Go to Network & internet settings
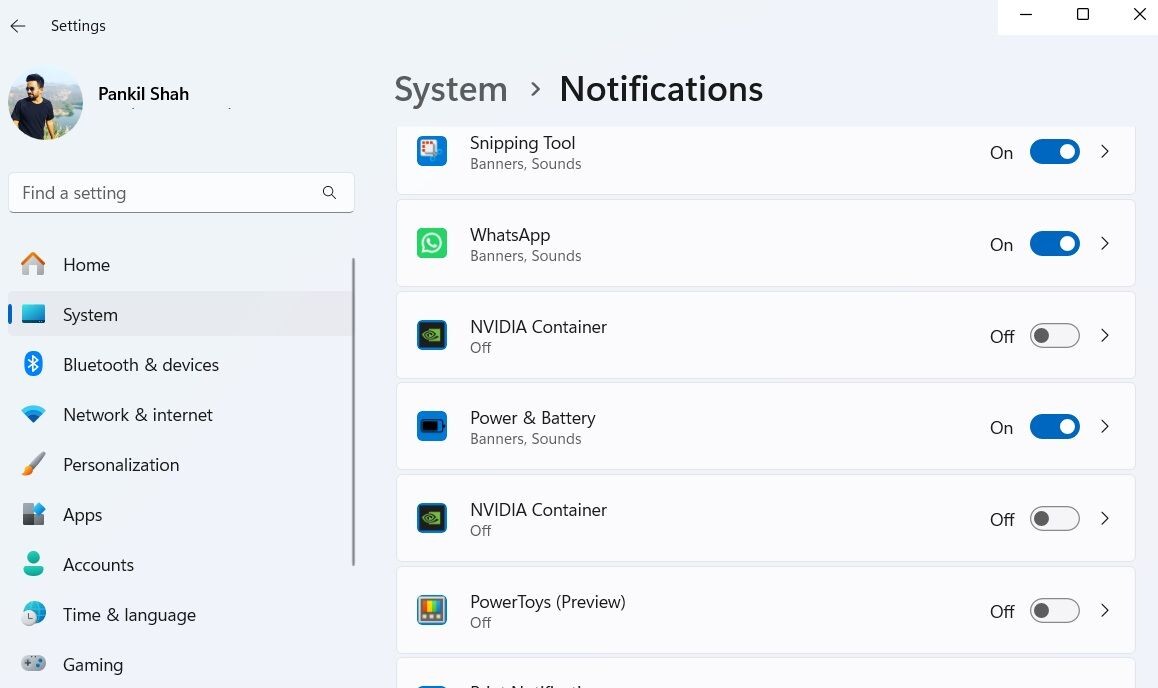Screen dimensions: 1158x688 click(x=179, y=415)
